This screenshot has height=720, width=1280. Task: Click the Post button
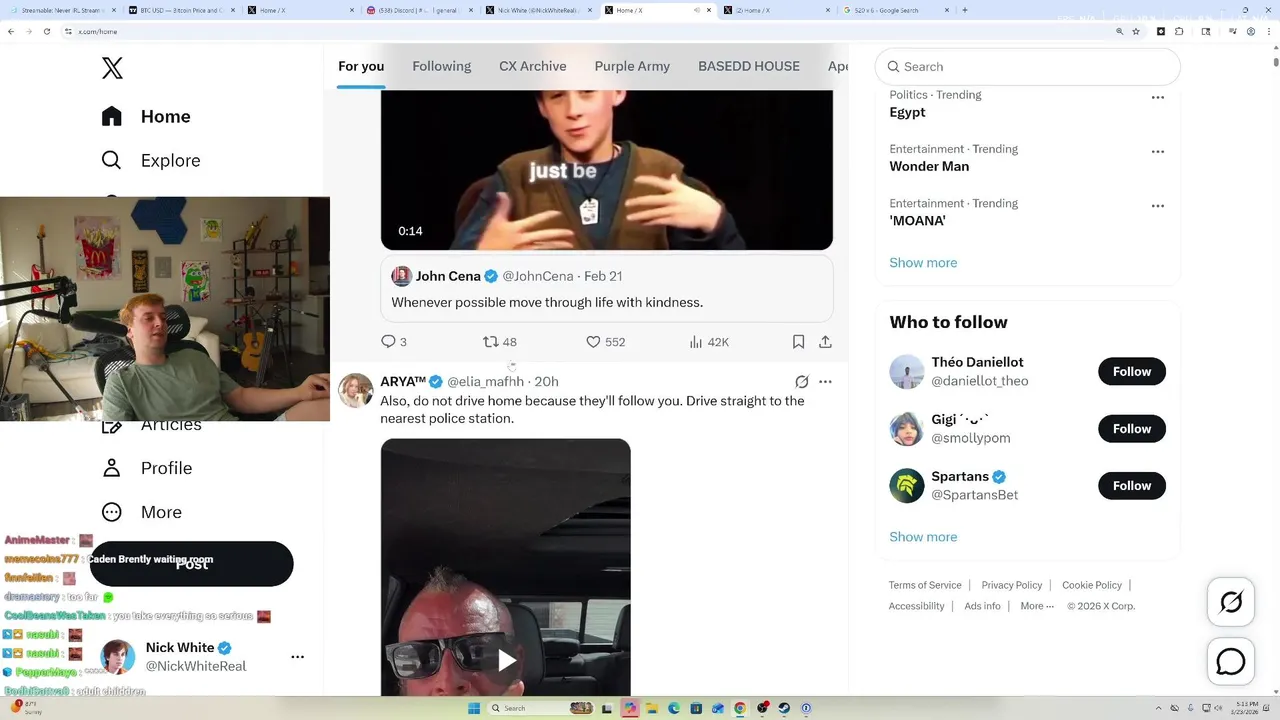(x=192, y=564)
